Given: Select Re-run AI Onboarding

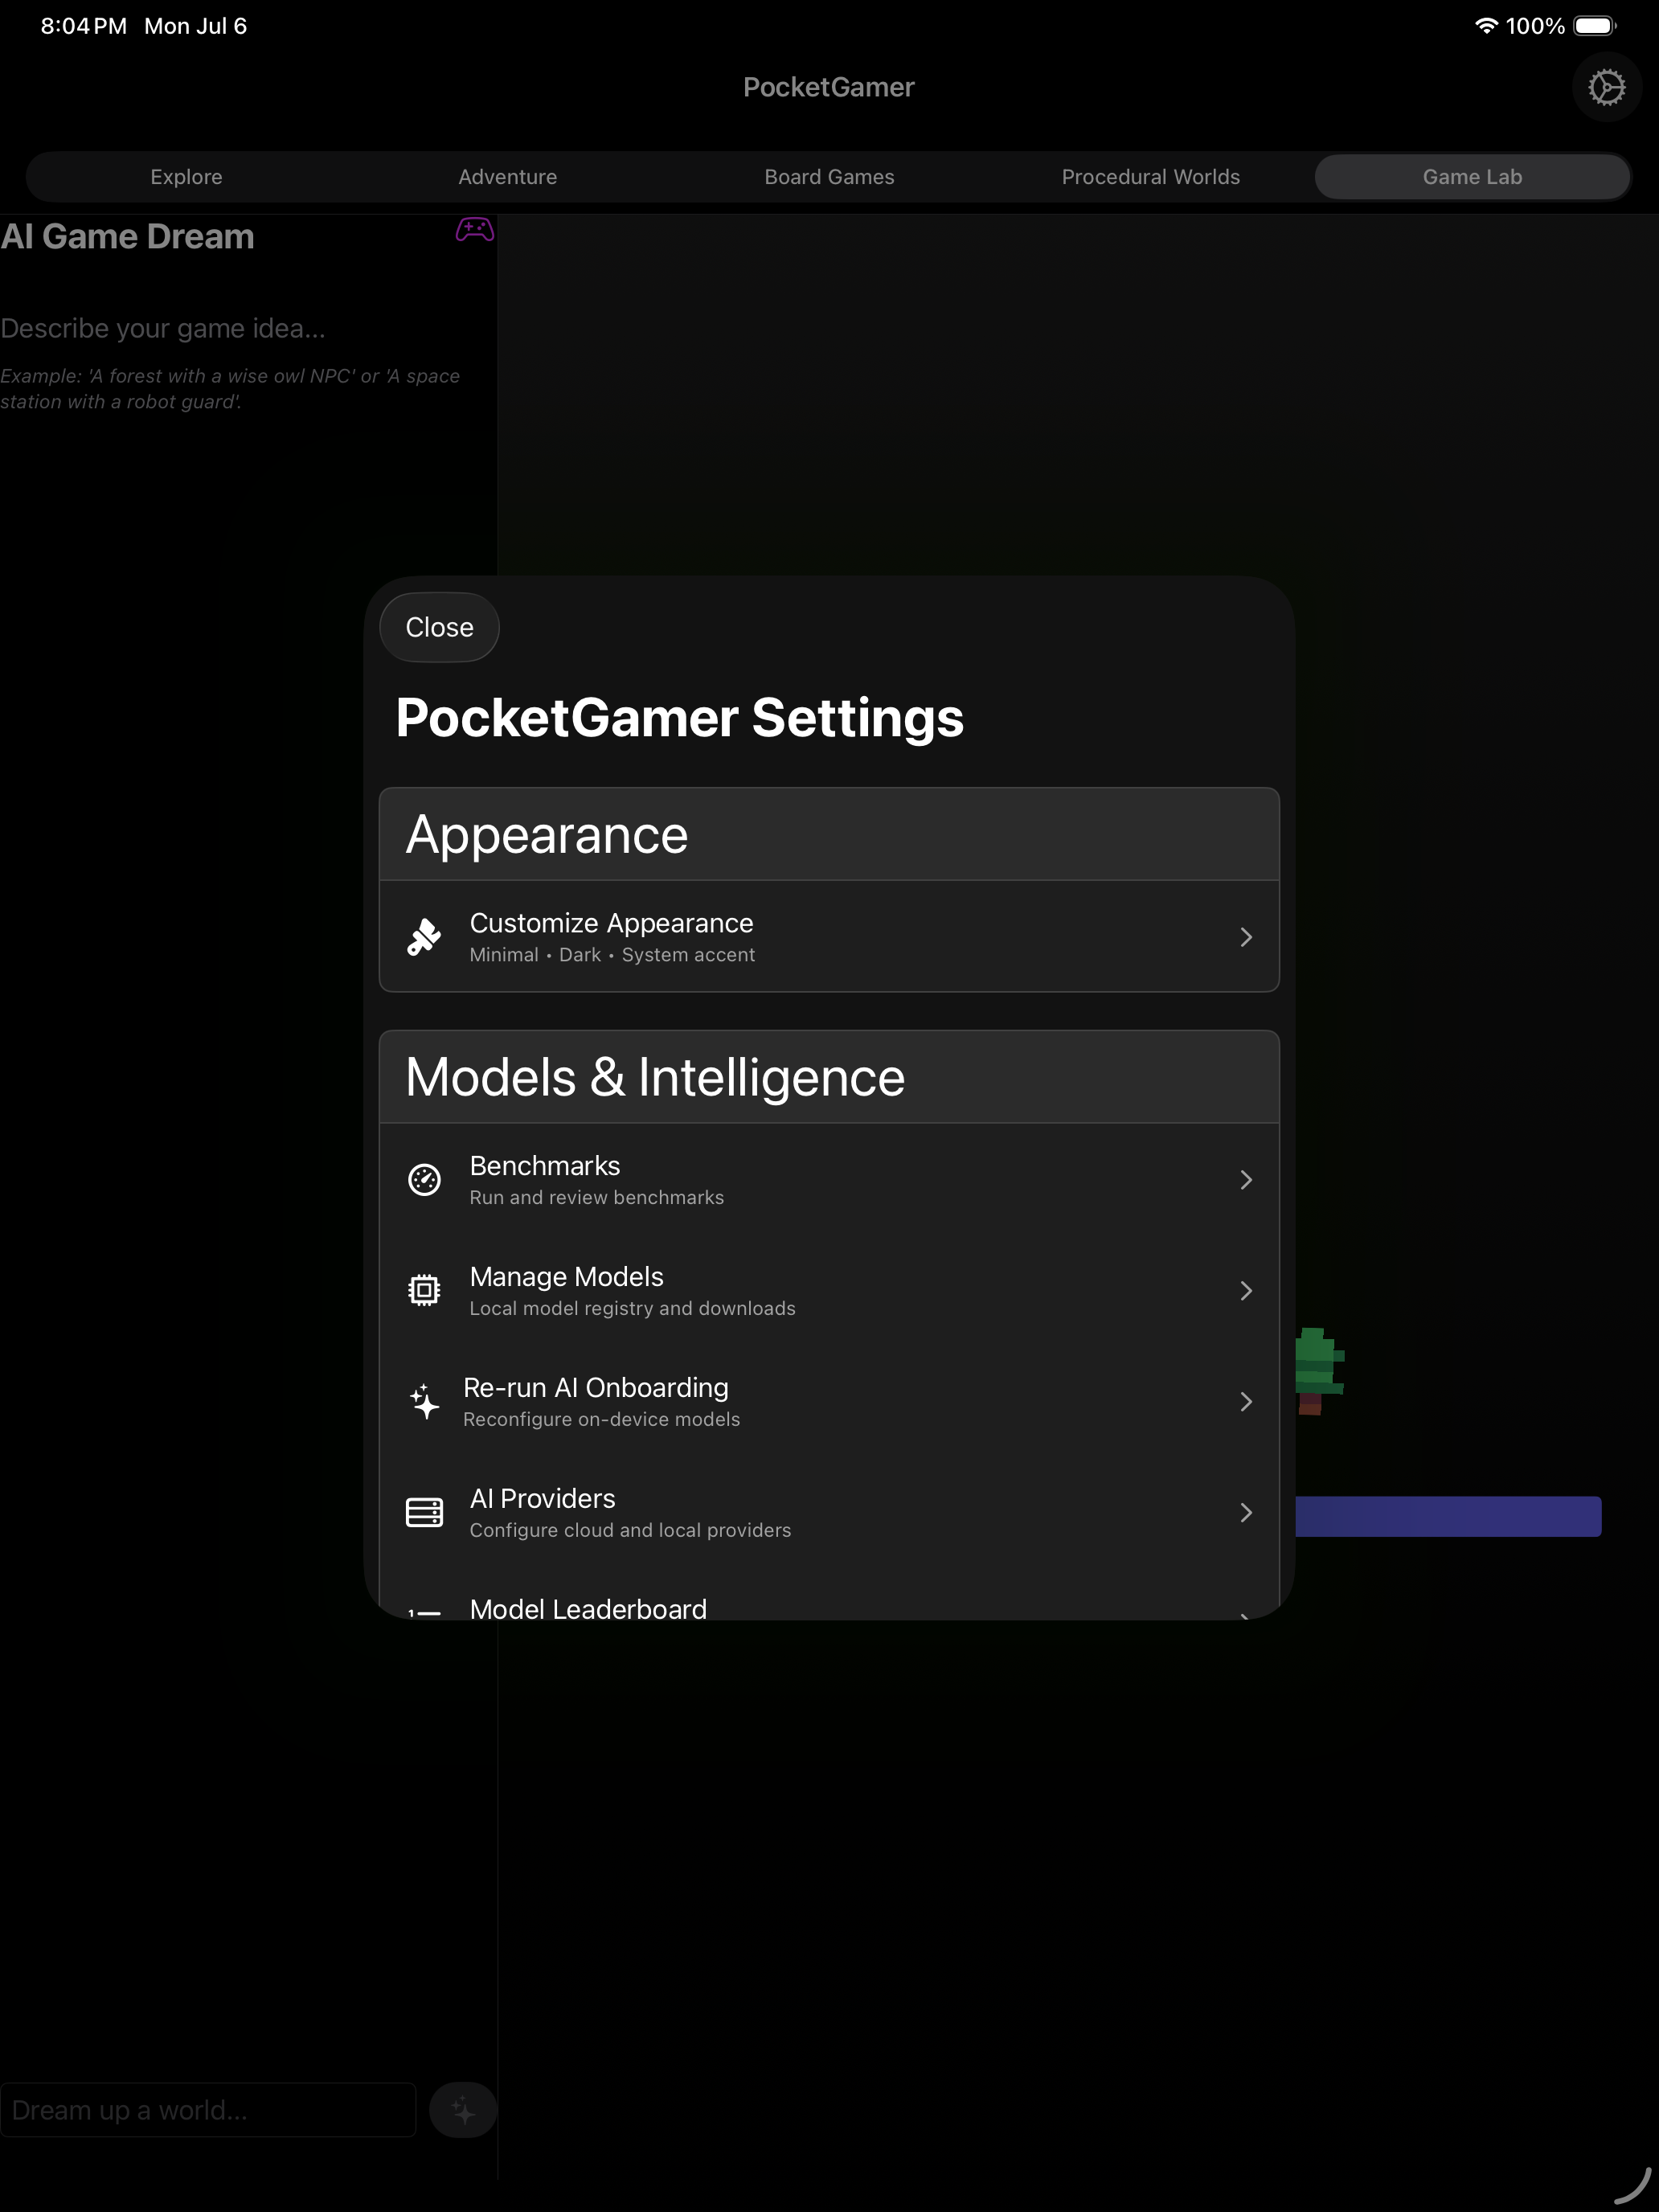Looking at the screenshot, I should pos(829,1402).
